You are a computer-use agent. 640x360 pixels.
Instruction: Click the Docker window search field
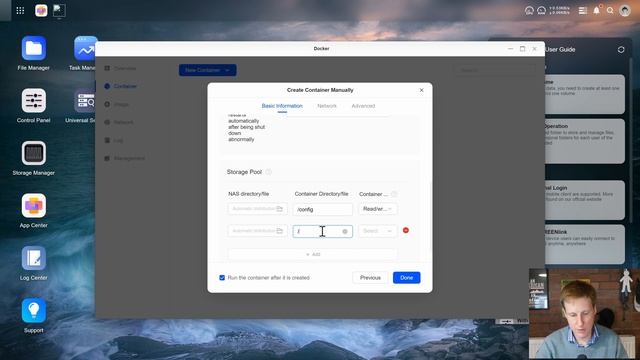[495, 70]
